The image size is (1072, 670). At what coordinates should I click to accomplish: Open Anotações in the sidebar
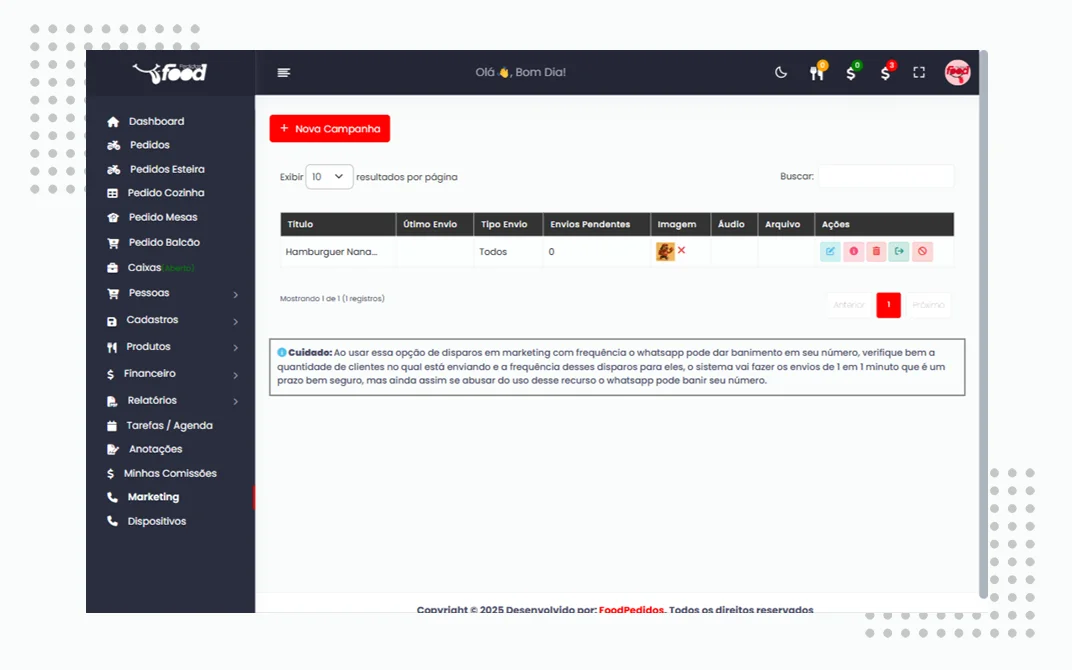click(155, 449)
